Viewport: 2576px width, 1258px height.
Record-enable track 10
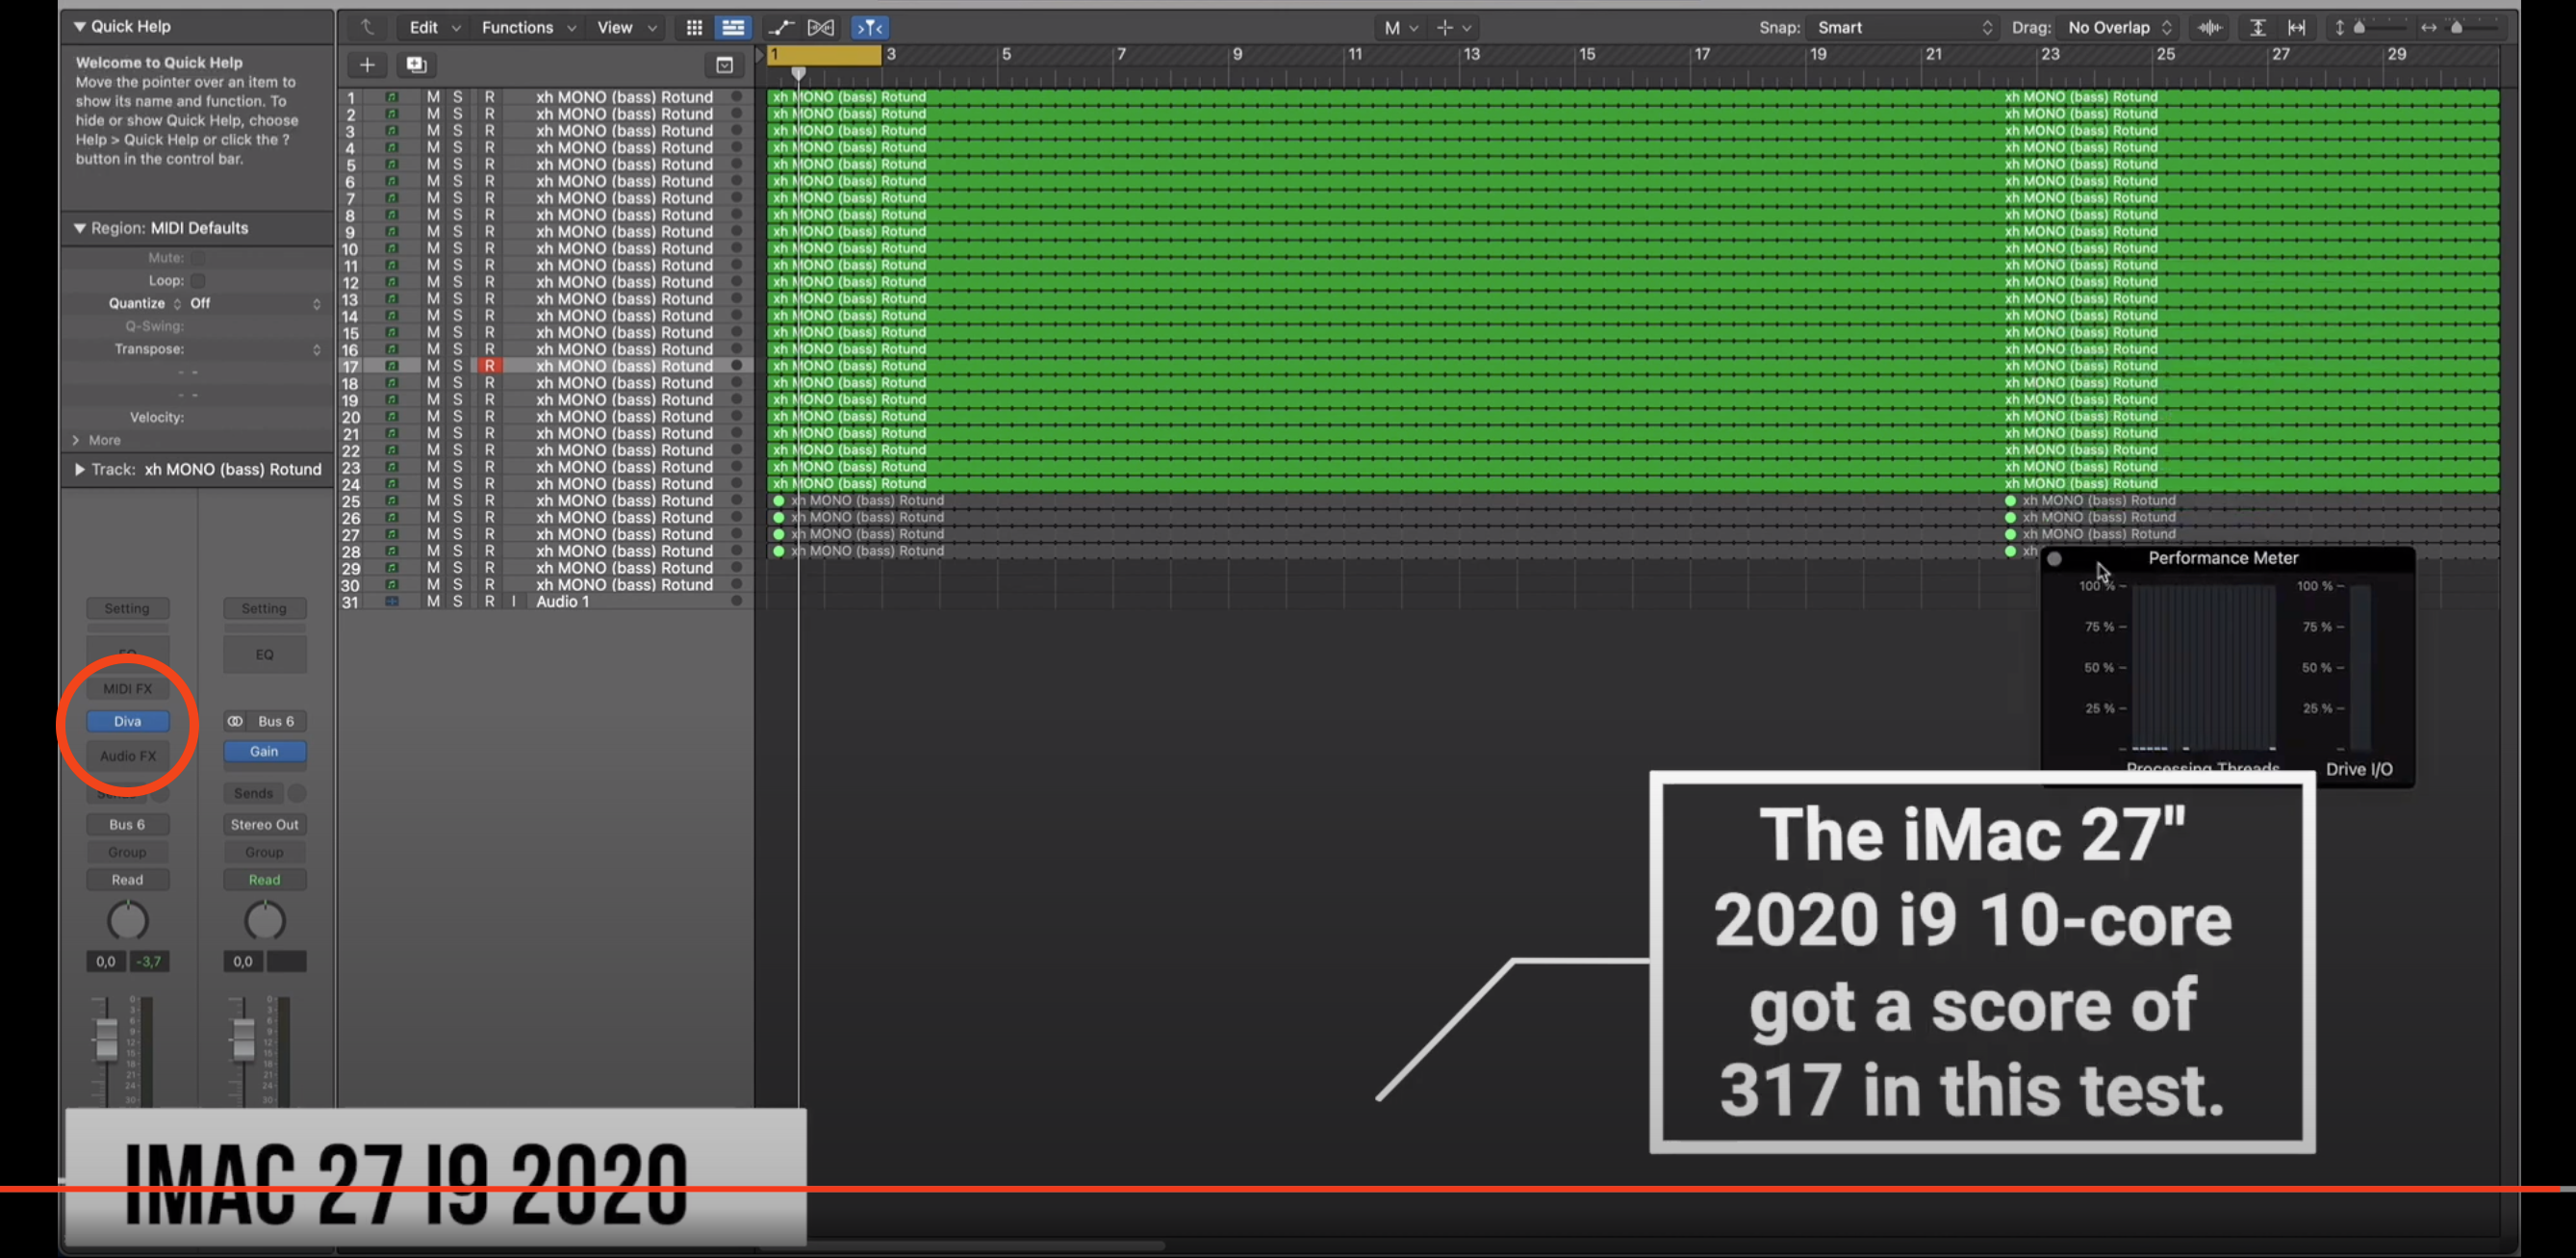[489, 249]
